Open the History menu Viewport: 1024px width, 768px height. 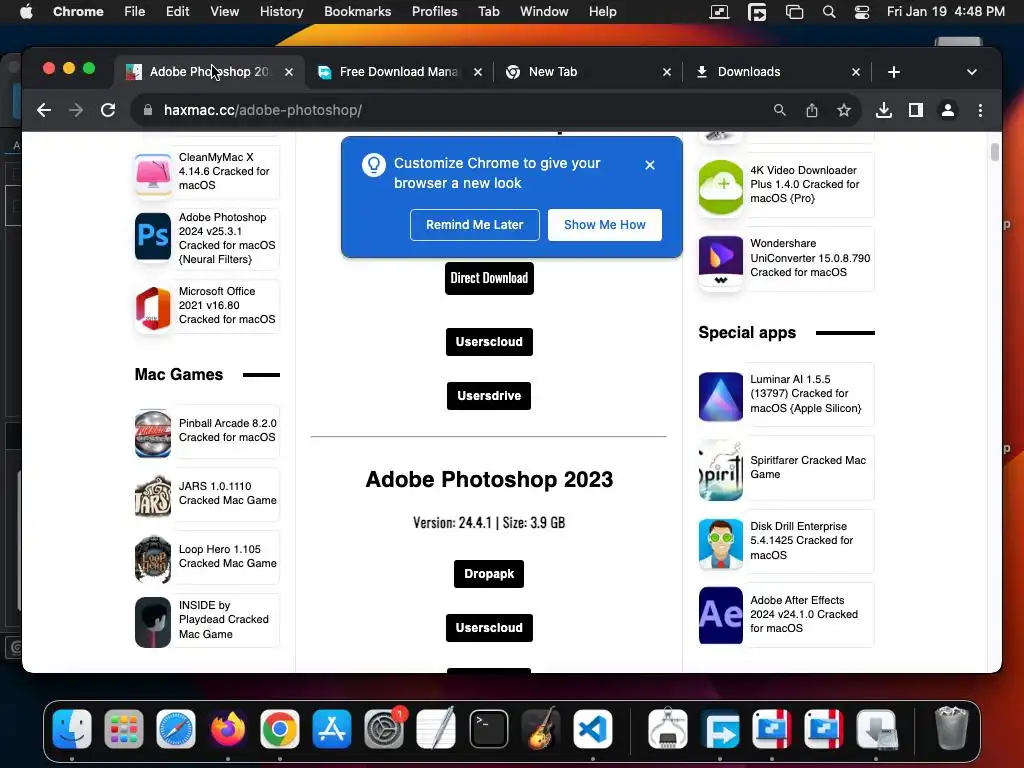click(281, 12)
